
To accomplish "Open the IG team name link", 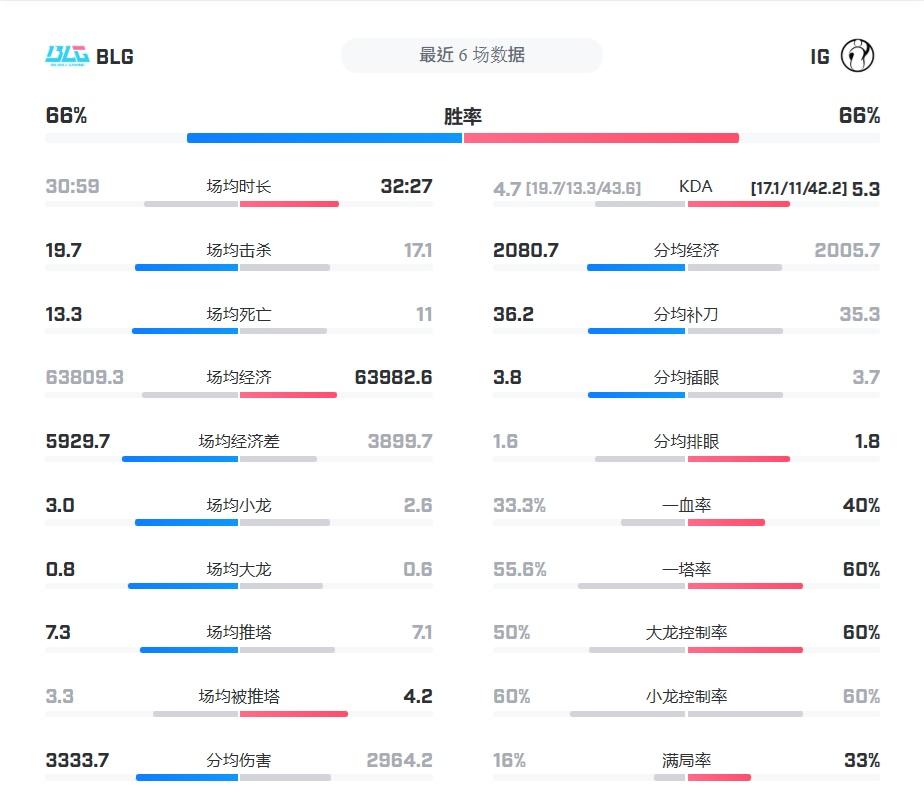I will click(820, 56).
